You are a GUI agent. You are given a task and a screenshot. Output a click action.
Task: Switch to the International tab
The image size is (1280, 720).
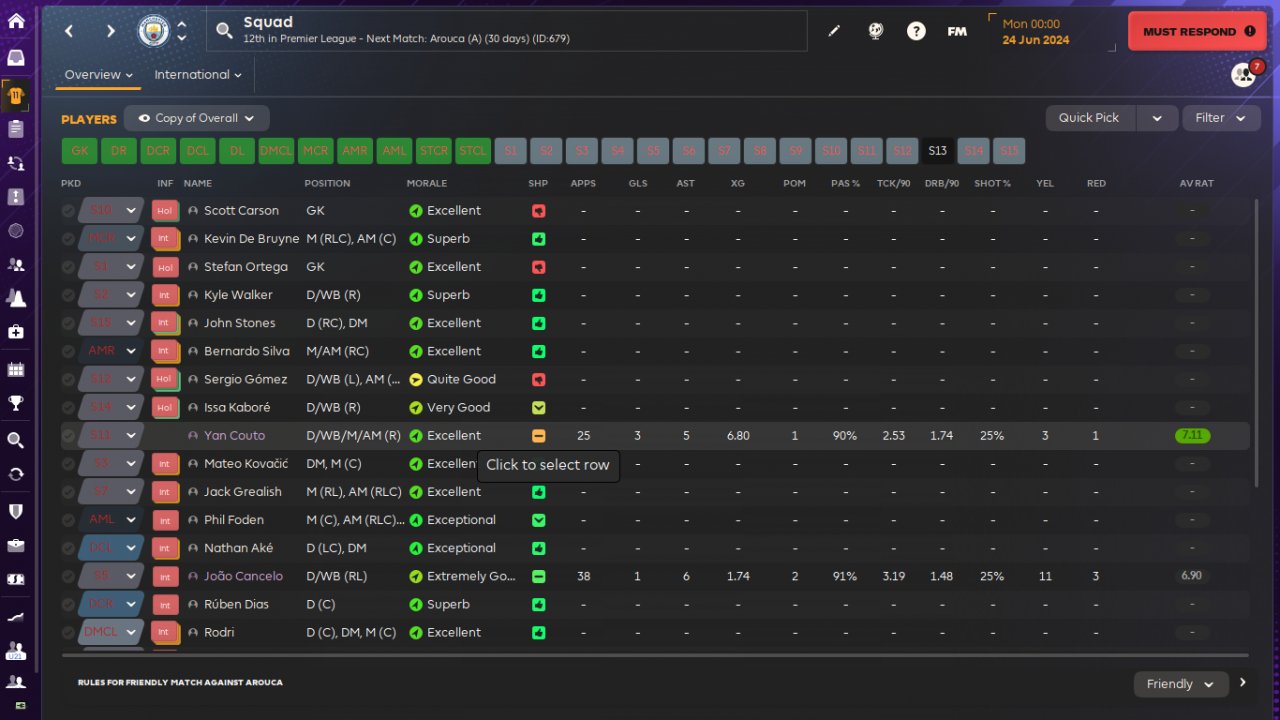(x=198, y=75)
